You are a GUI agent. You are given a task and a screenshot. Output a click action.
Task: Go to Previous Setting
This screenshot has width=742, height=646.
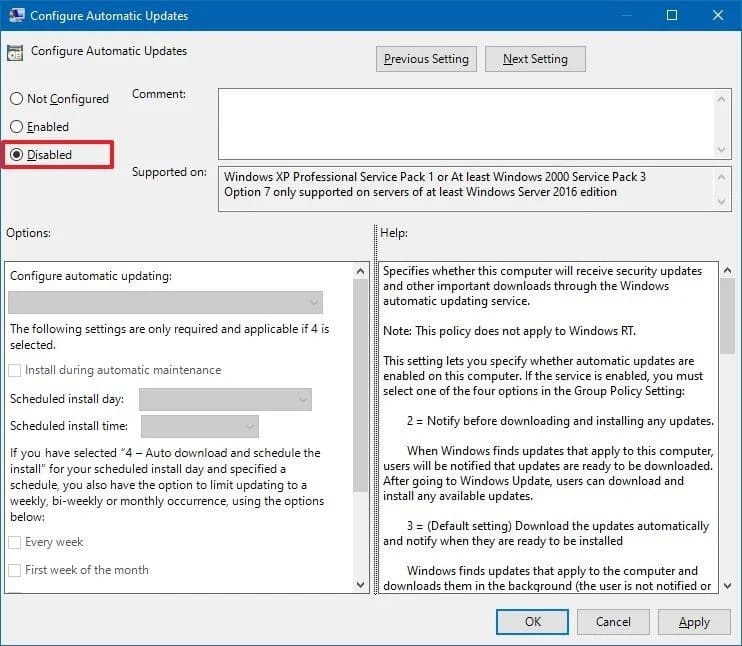click(426, 59)
